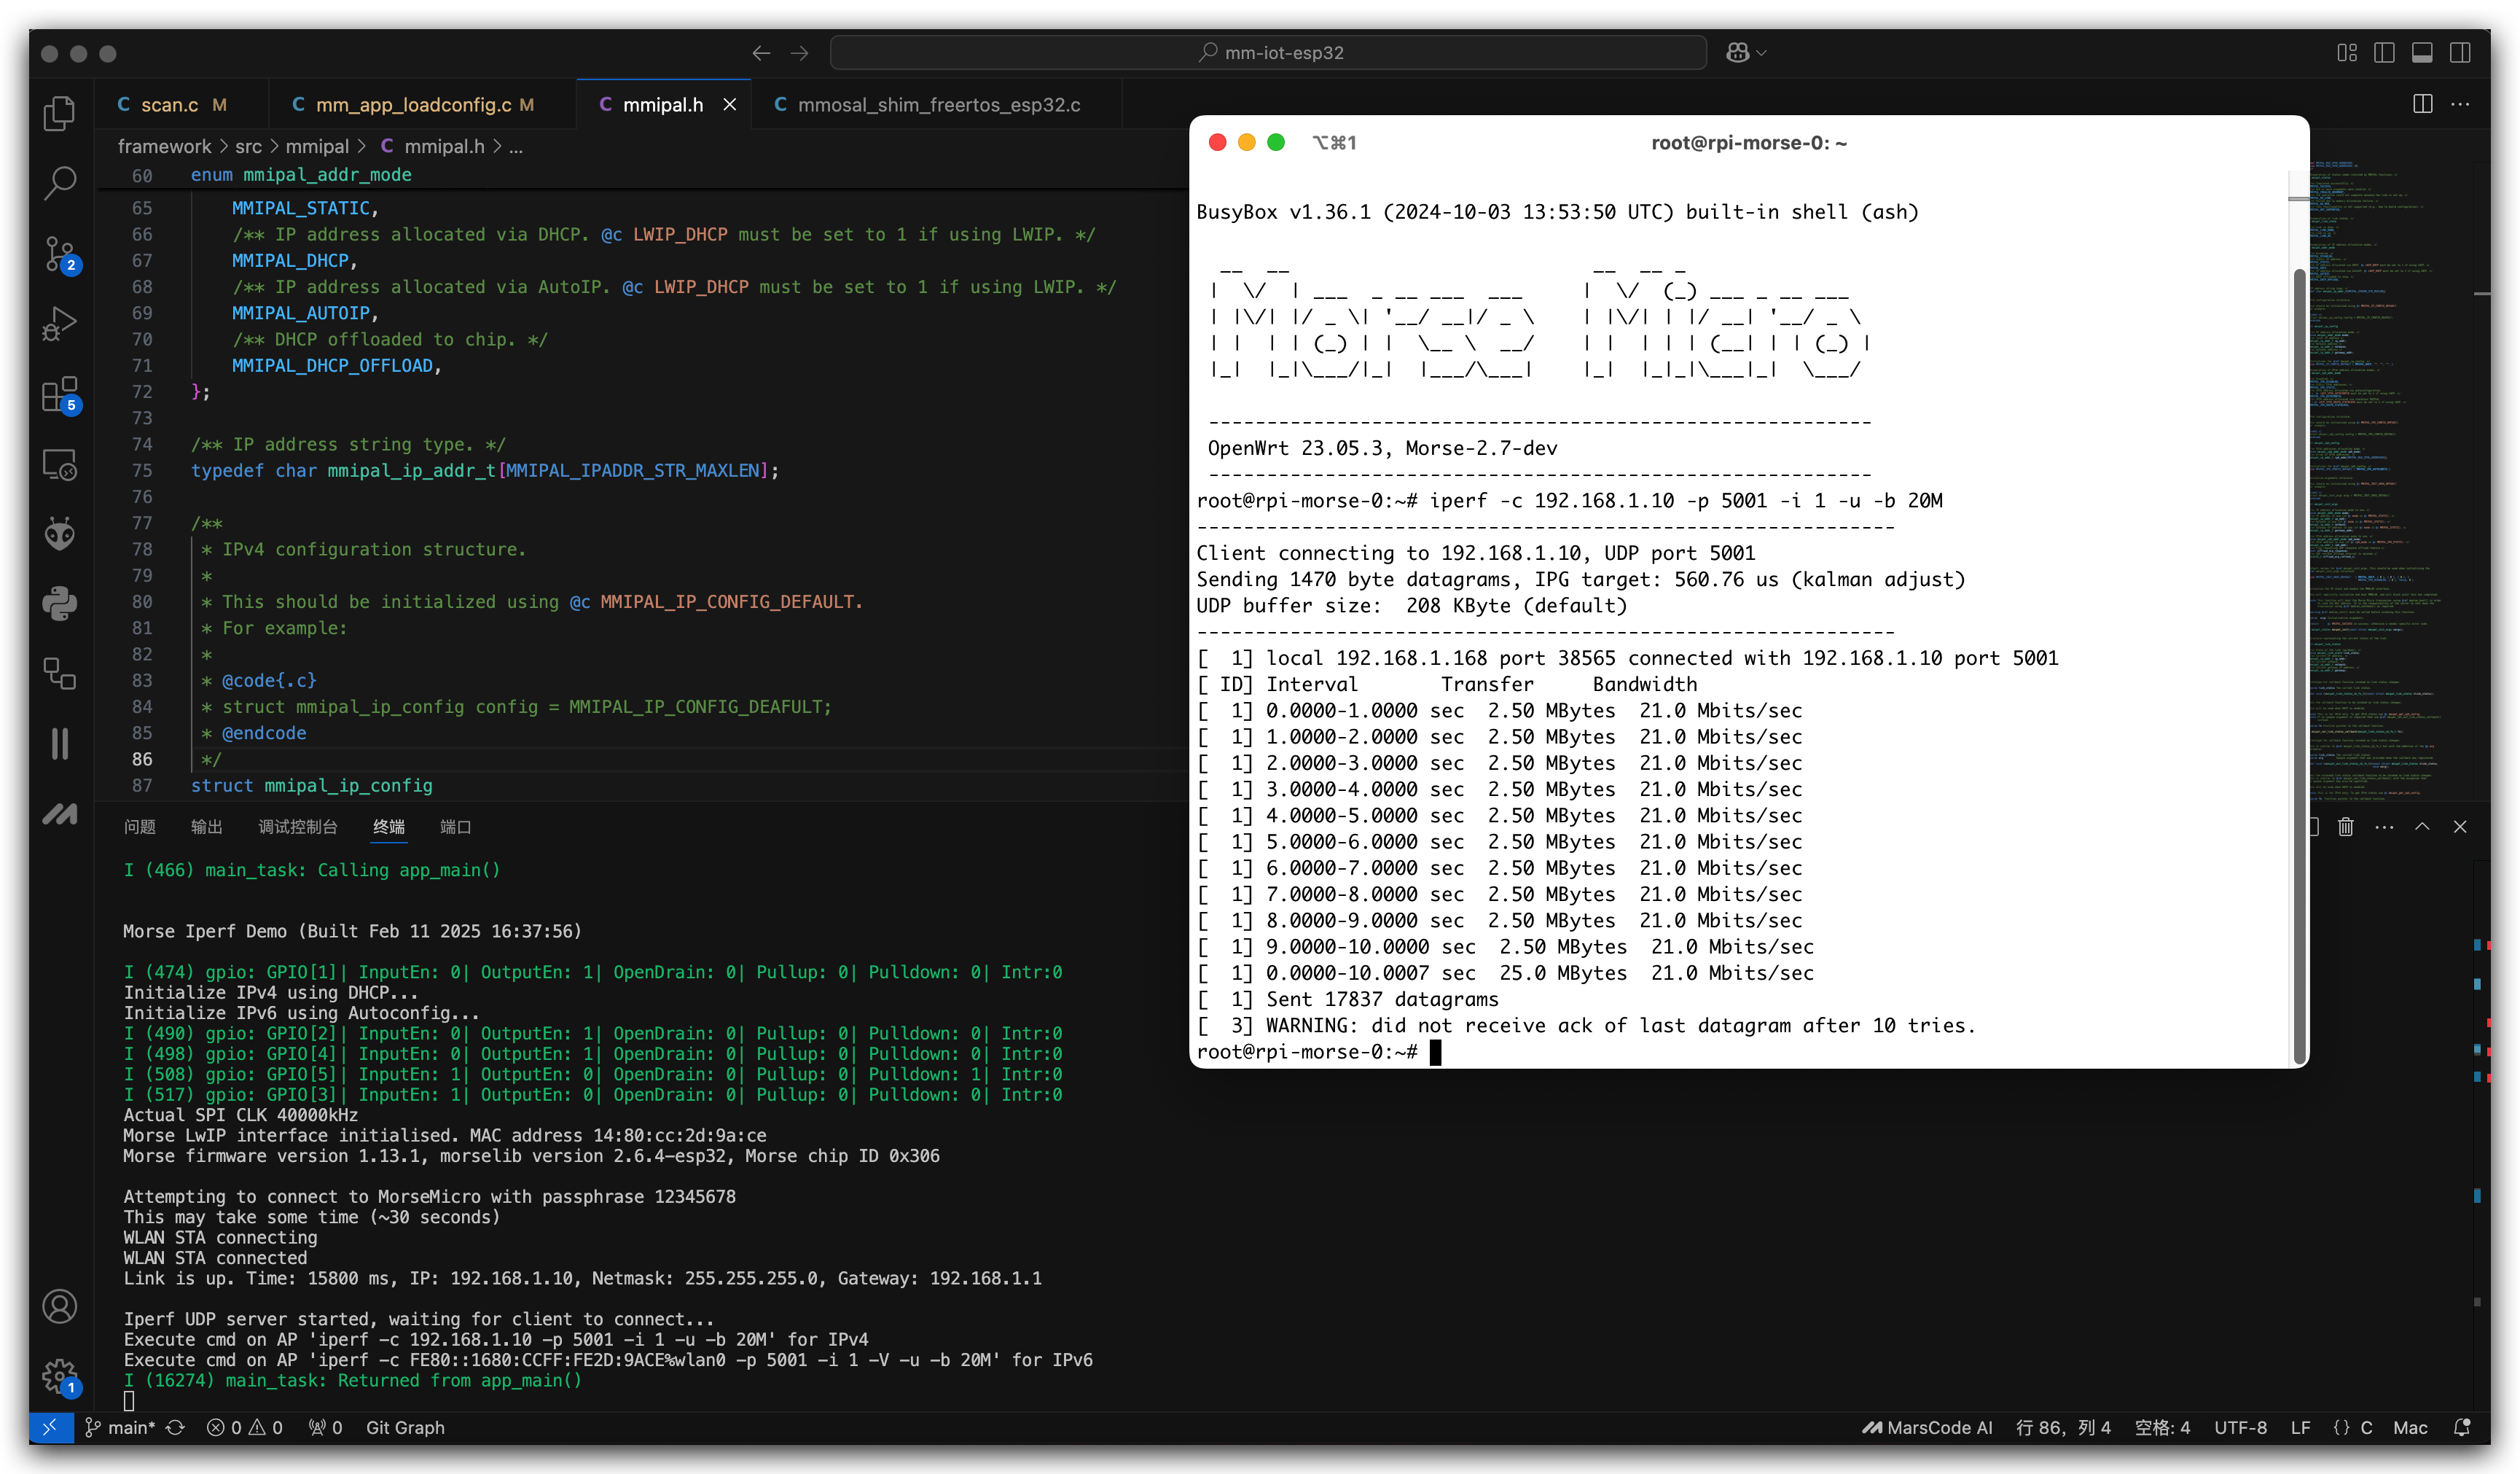Select the 输出 (Output) panel tab
2520x1474 pixels.
[207, 827]
